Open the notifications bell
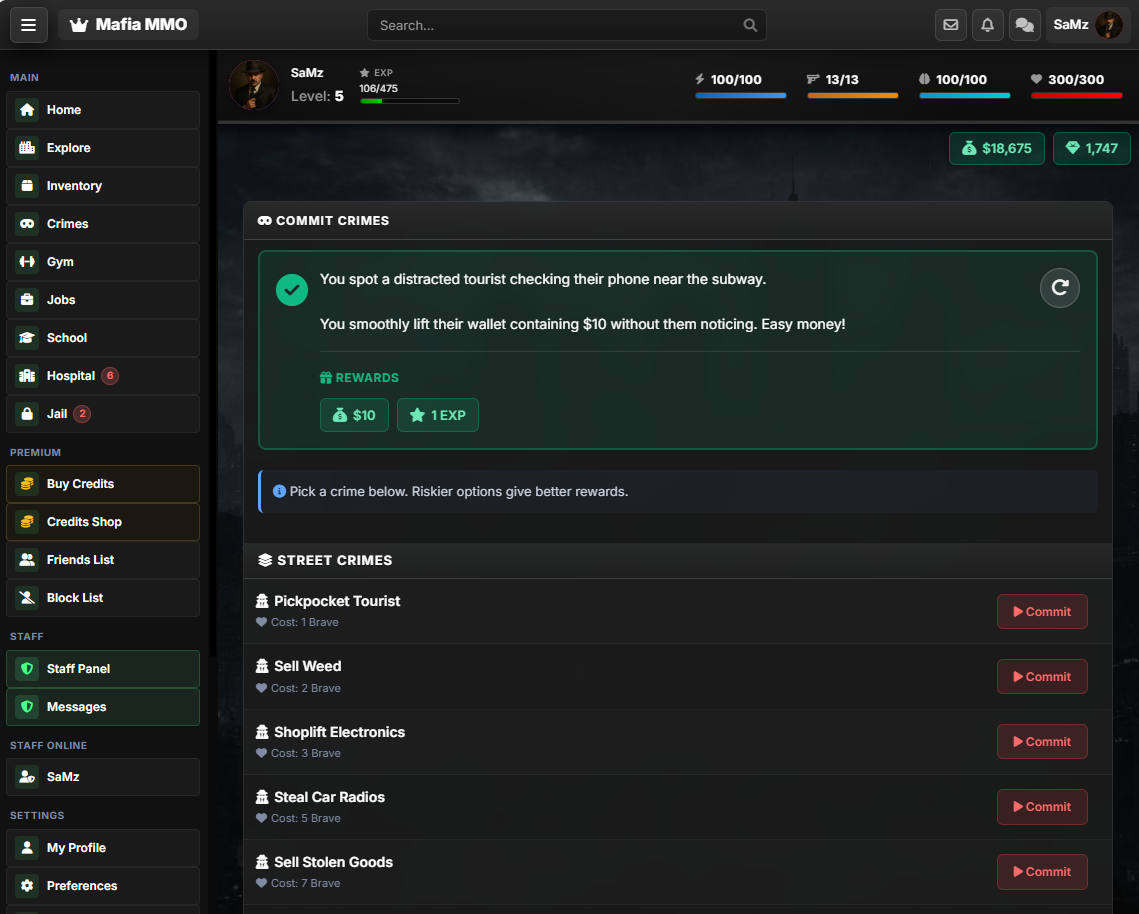Viewport: 1139px width, 914px height. 987,25
